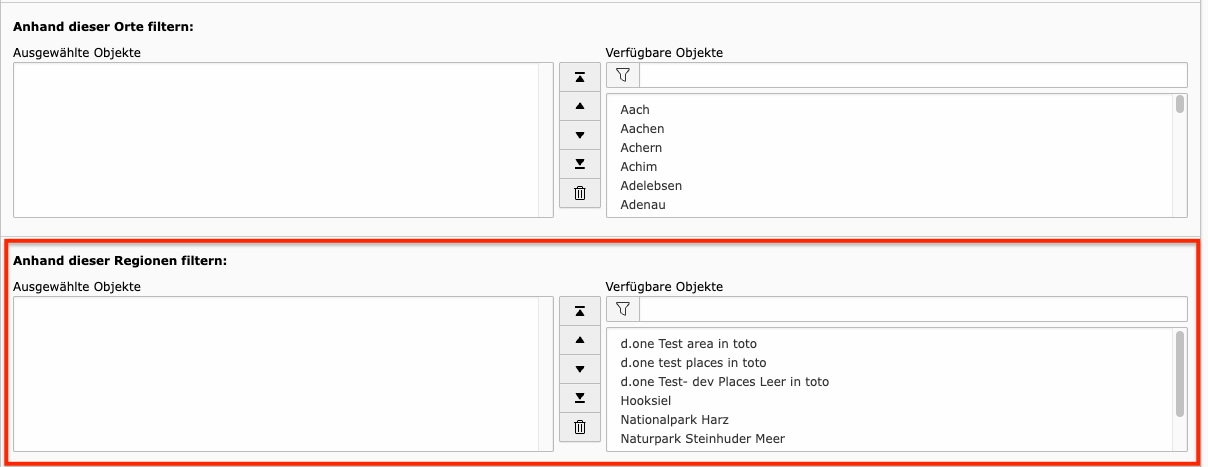Choose Adelebsen in the Orte list
Viewport: 1208px width, 467px height.
click(651, 186)
